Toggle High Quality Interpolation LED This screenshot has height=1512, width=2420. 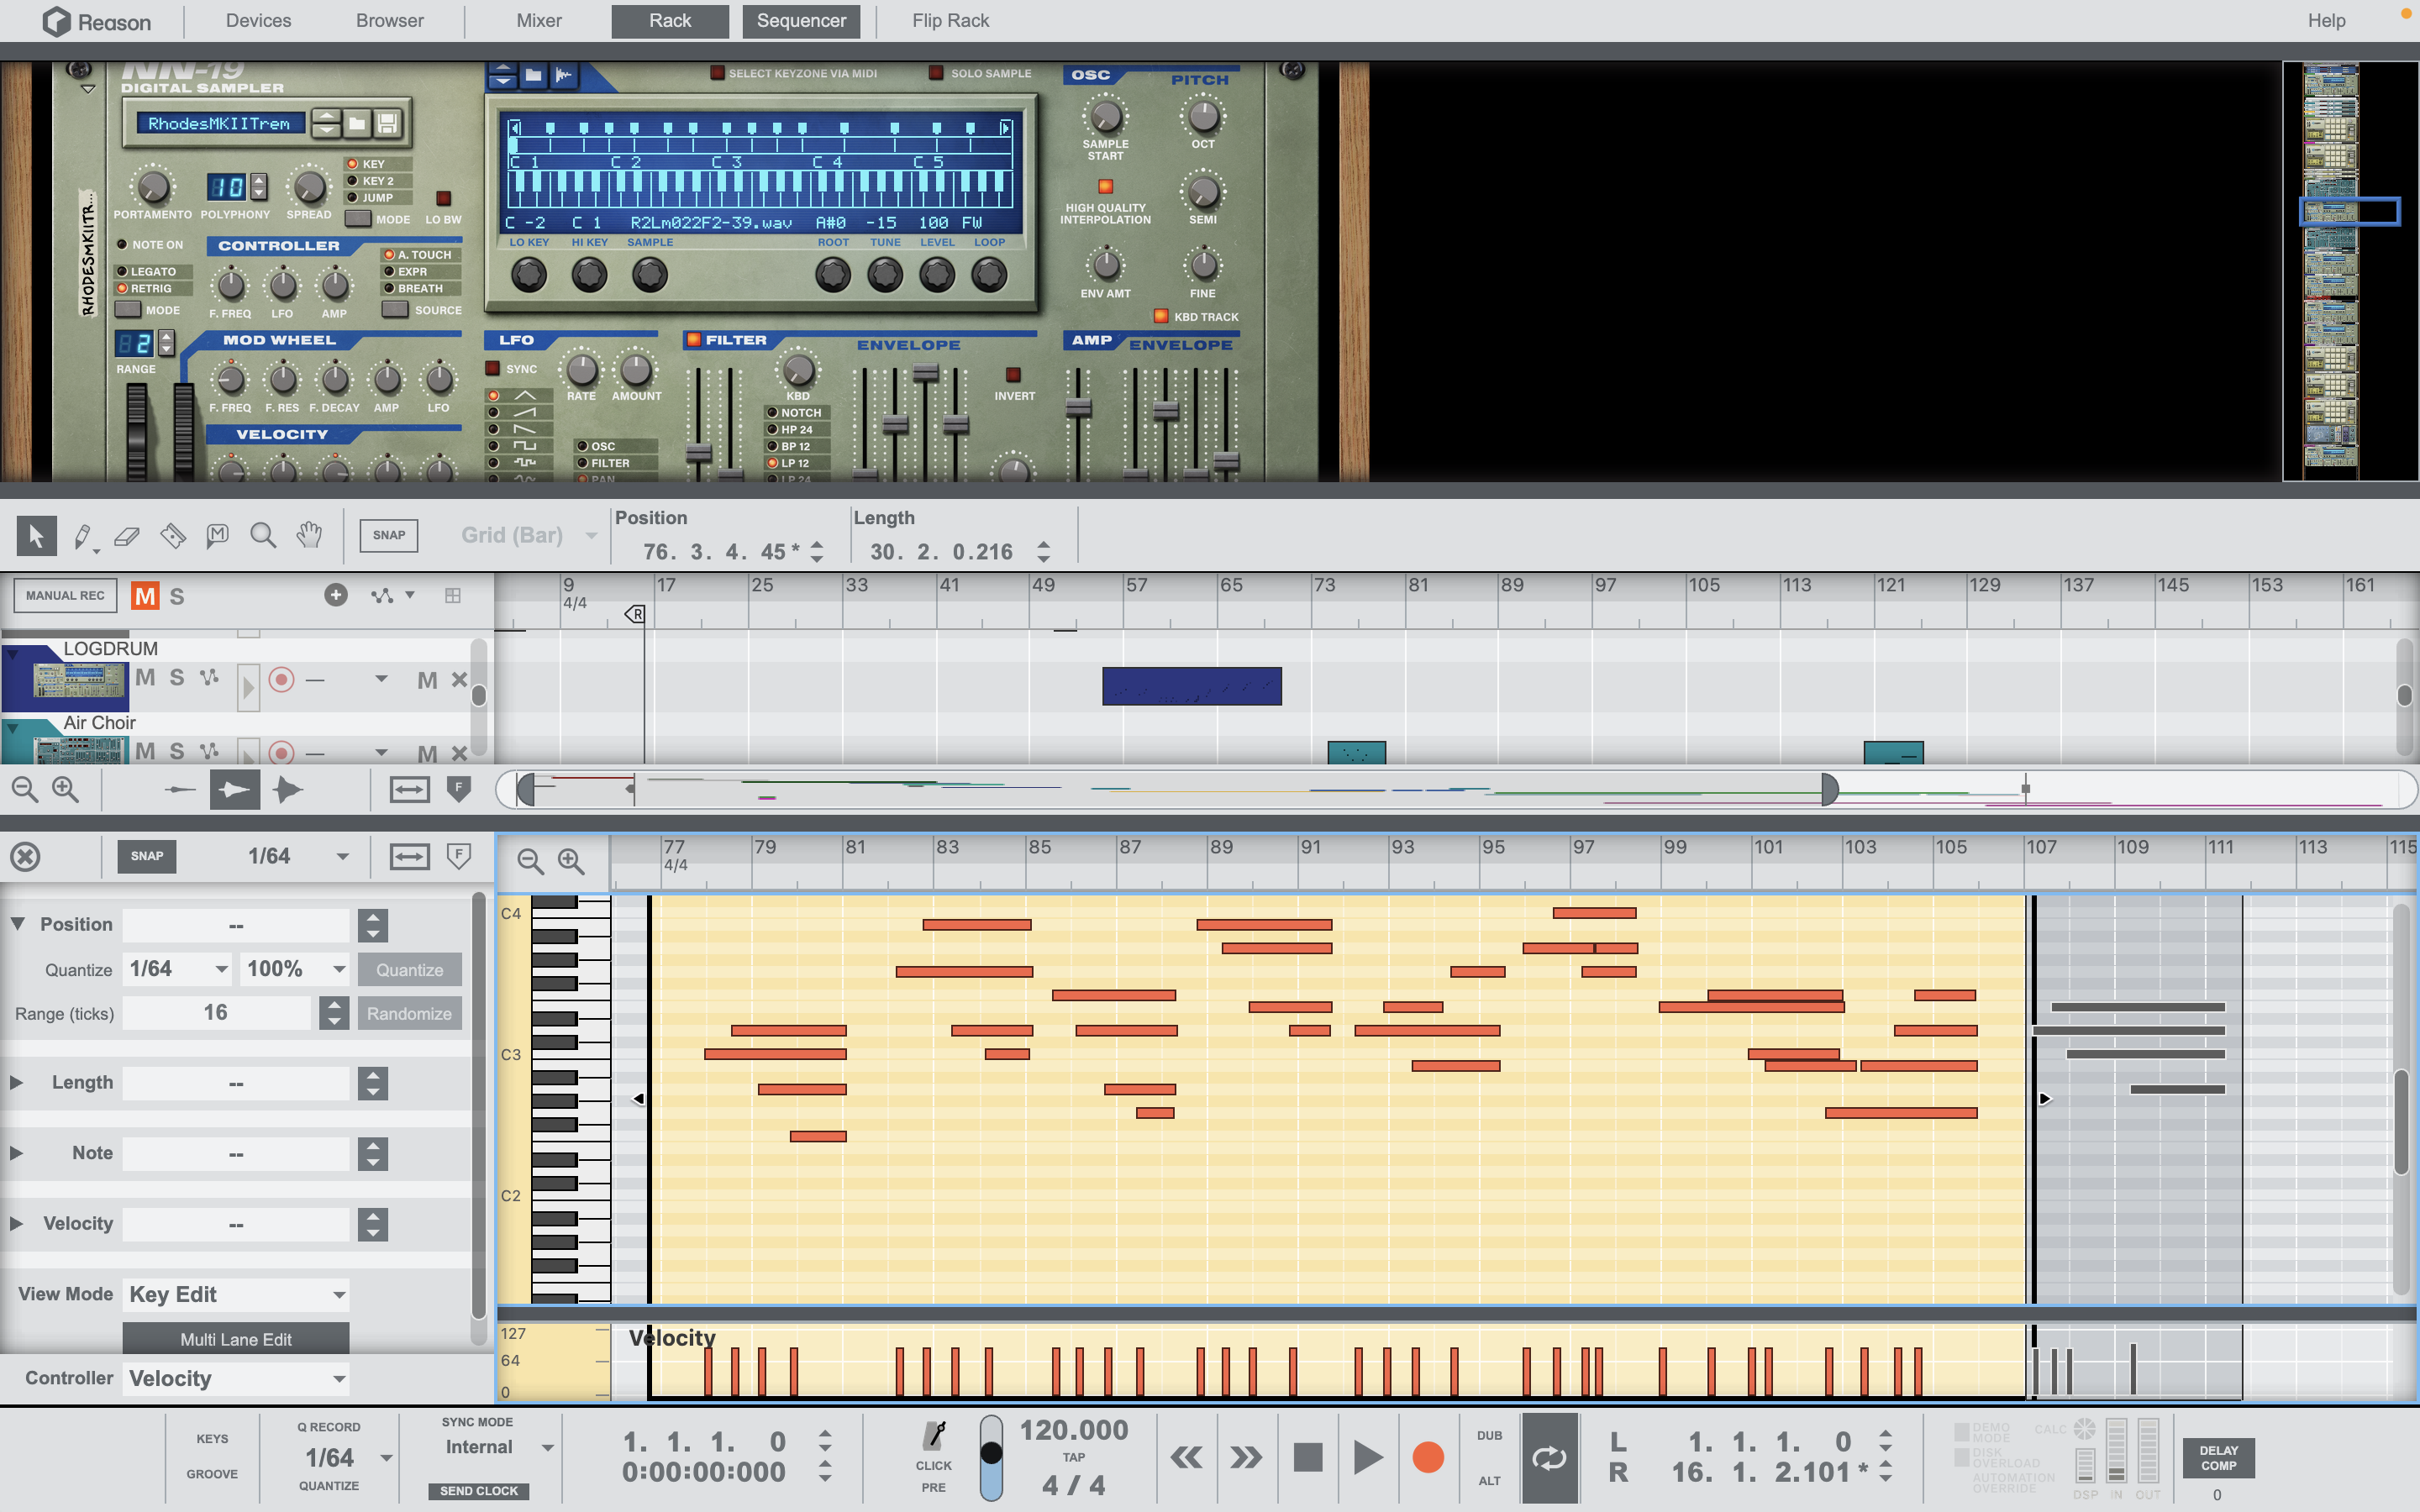pos(1105,187)
